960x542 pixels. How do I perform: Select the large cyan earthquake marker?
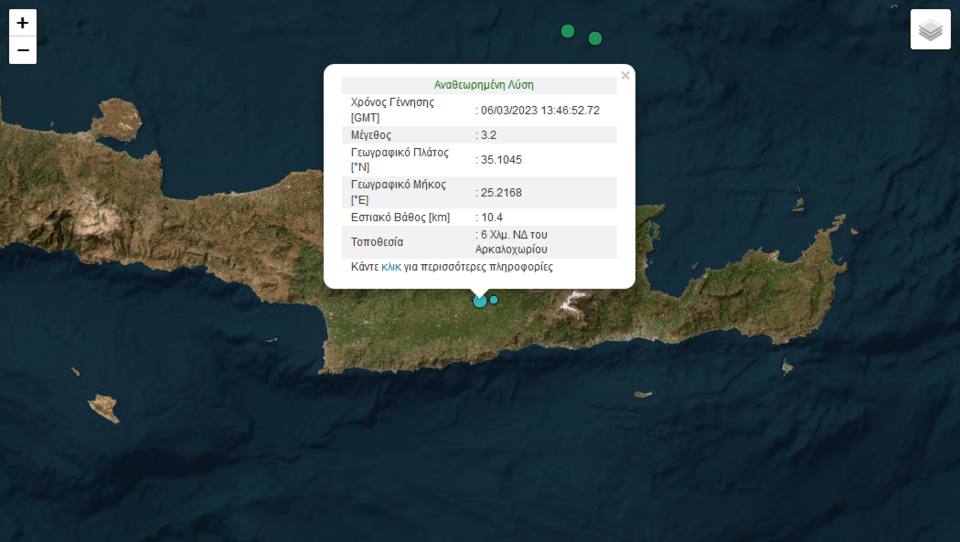[480, 300]
